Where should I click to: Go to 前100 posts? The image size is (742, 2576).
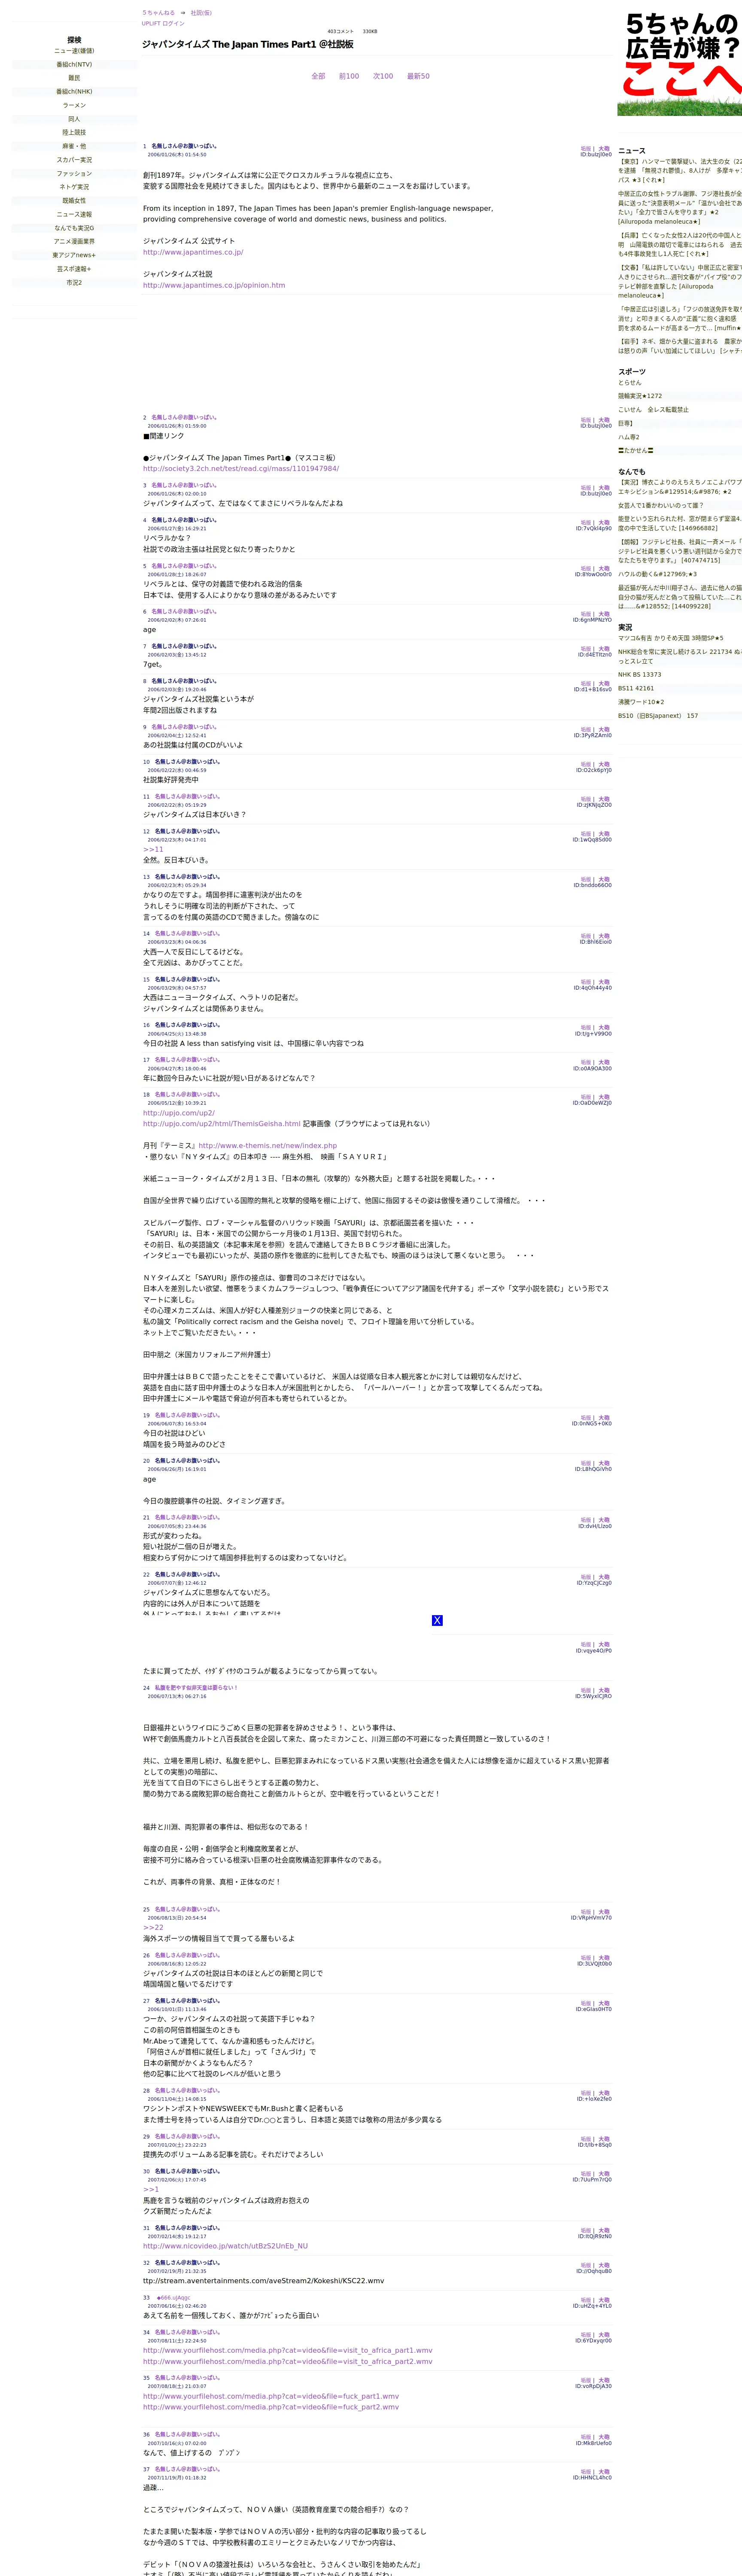[x=349, y=76]
